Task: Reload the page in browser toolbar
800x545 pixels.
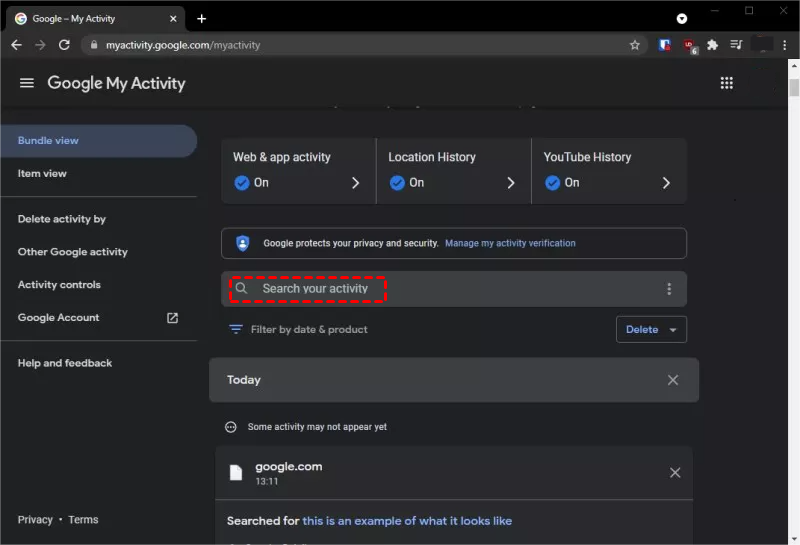Action: coord(65,45)
